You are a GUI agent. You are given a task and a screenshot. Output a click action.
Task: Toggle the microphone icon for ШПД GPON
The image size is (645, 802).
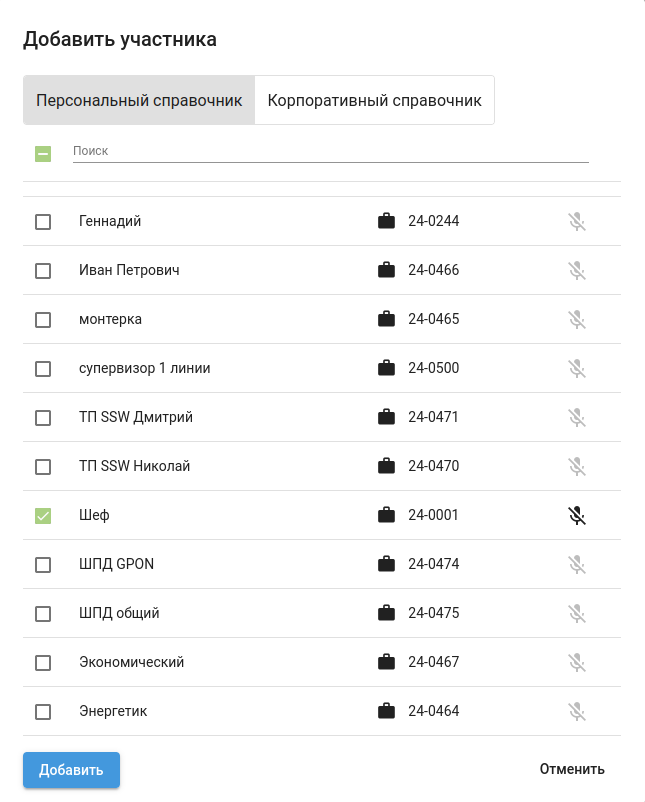pos(576,564)
